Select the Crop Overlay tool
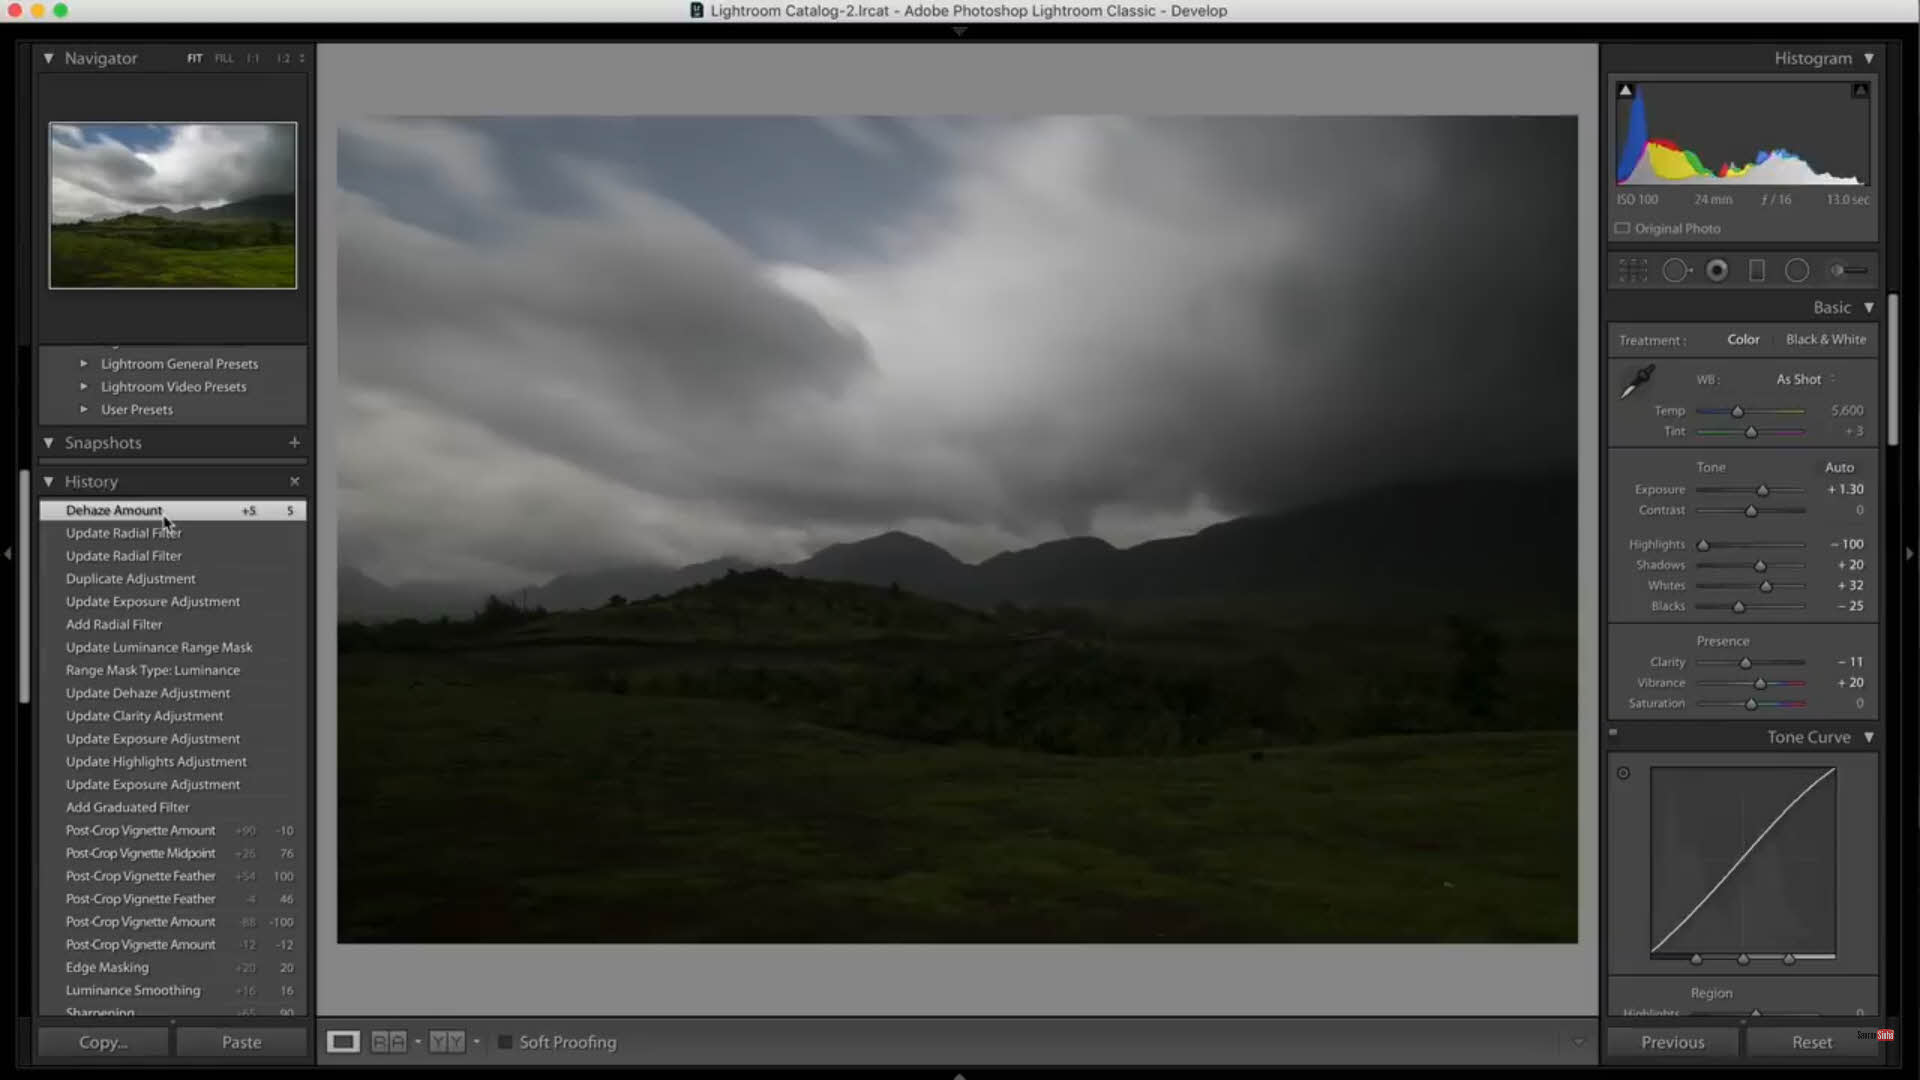 tap(1633, 270)
